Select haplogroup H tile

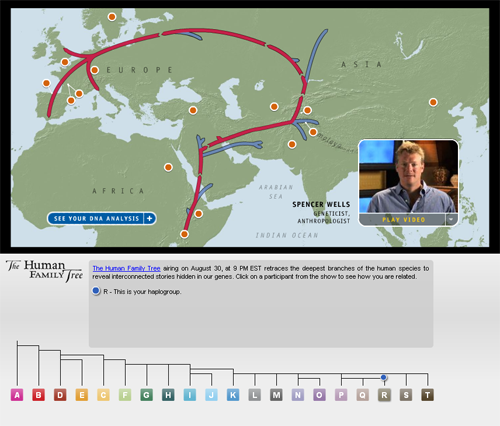[x=168, y=395]
